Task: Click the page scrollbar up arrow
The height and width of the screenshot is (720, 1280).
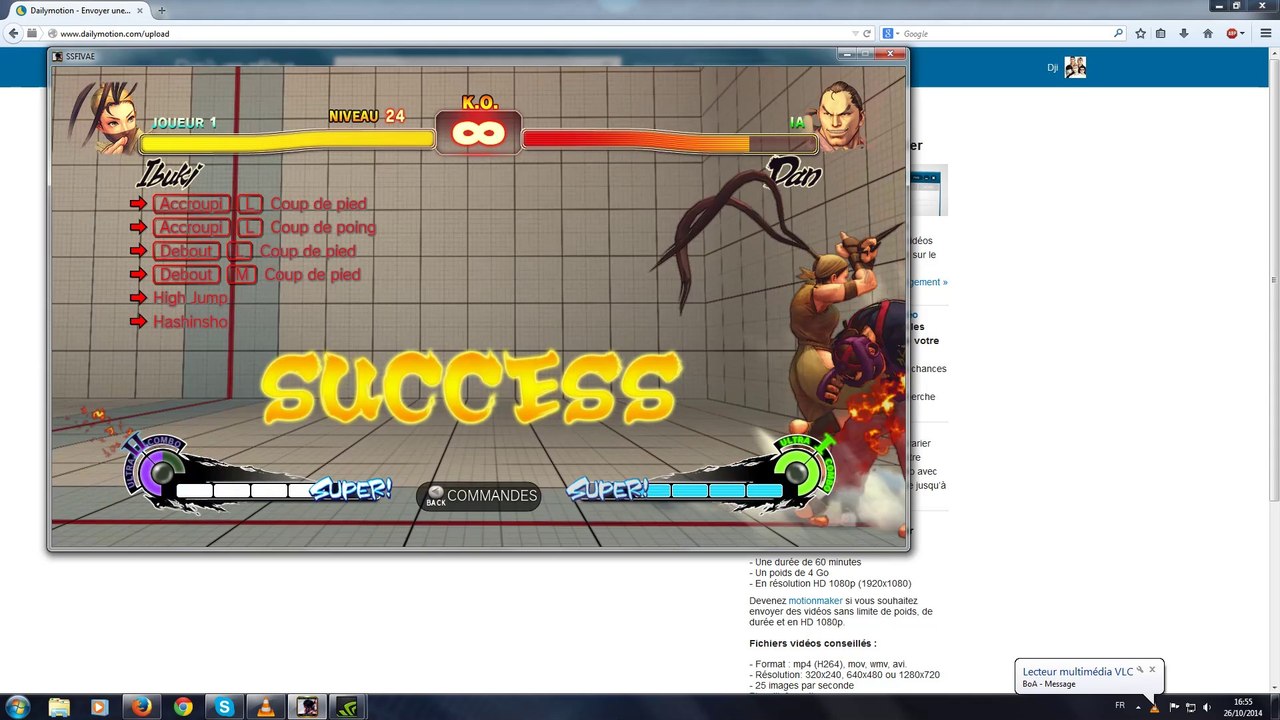Action: [1272, 54]
